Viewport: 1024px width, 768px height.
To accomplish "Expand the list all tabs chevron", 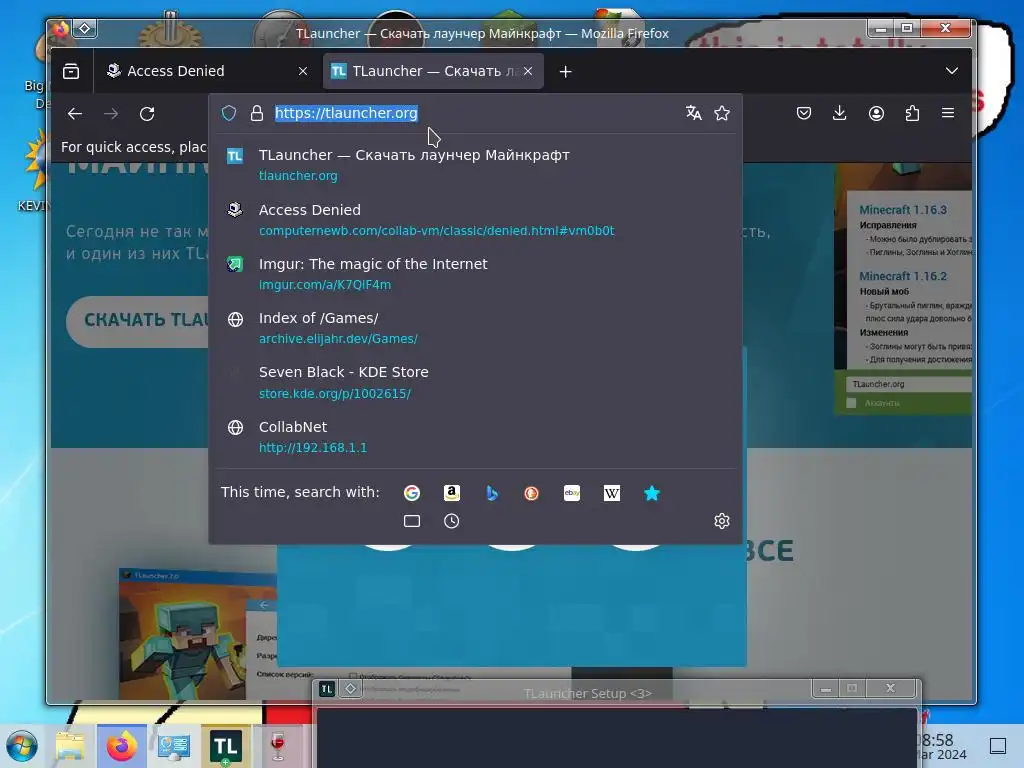I will [x=952, y=71].
